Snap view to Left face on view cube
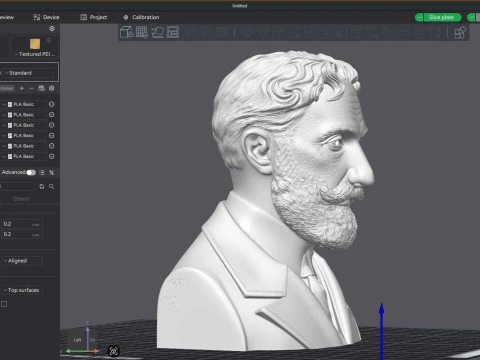The width and height of the screenshot is (480, 360). 77,340
